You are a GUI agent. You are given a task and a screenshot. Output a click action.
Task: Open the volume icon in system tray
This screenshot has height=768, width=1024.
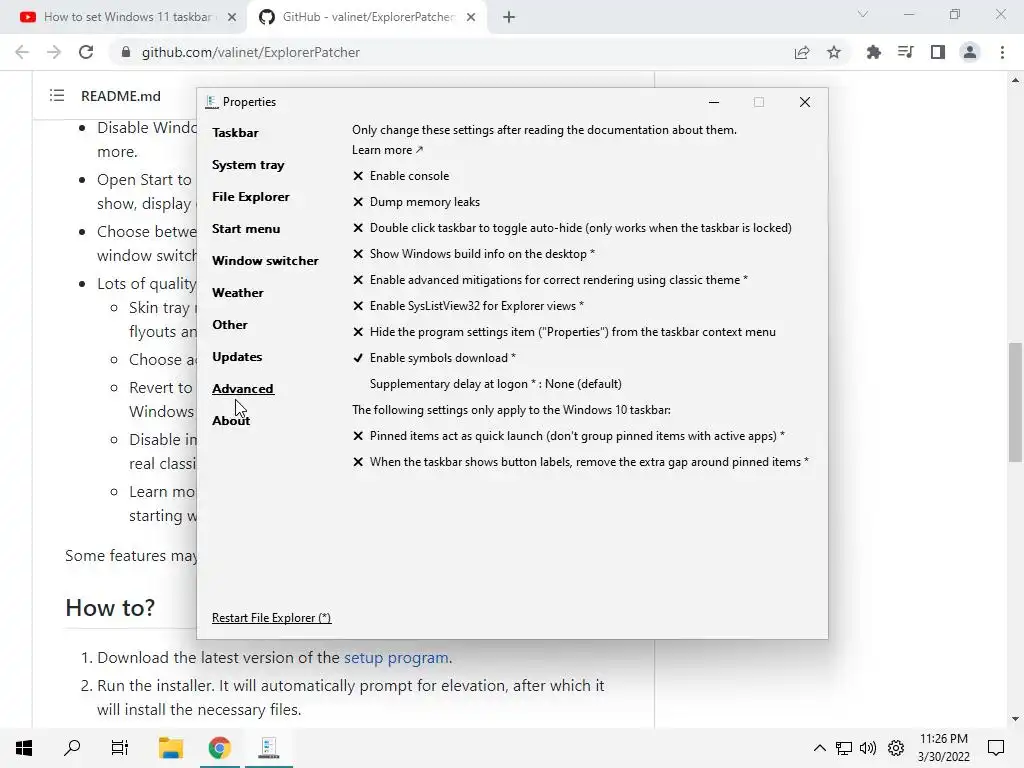point(868,748)
